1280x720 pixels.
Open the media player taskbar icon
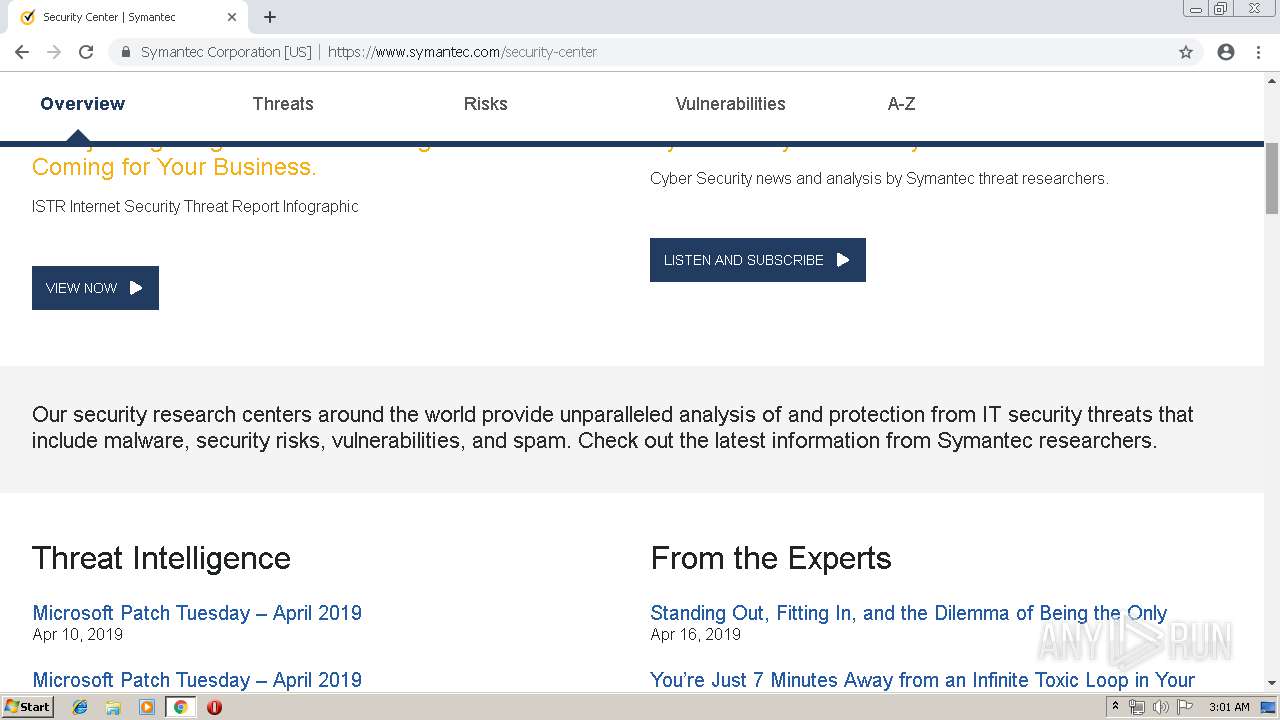(147, 707)
